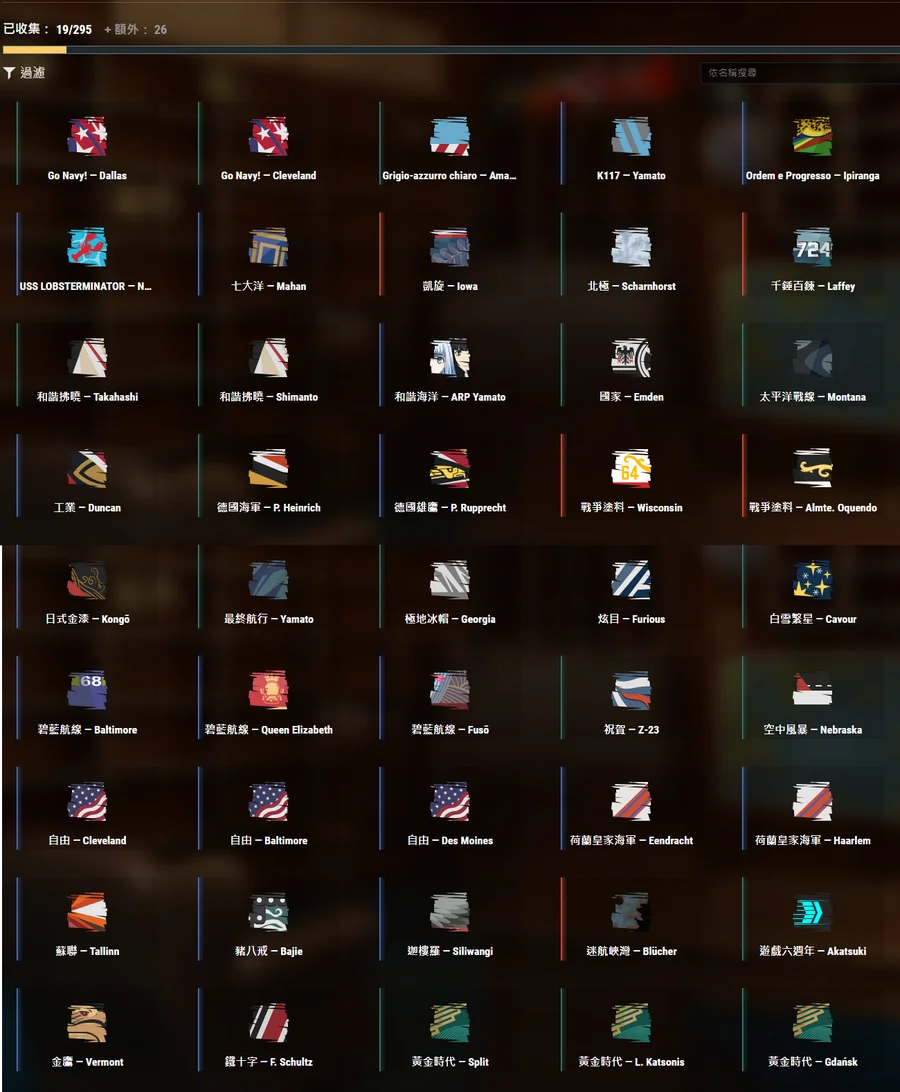Open the Ordem e Progresso Ipiranga label
The height and width of the screenshot is (1092, 900).
[812, 176]
